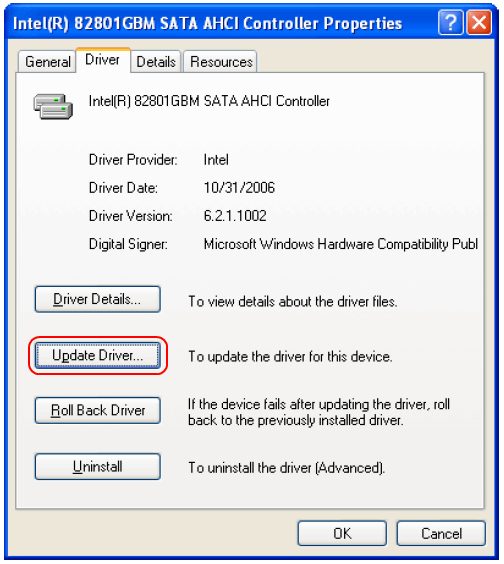Click the controller name beside the icon
Viewport: 504px width, 564px height.
(209, 101)
